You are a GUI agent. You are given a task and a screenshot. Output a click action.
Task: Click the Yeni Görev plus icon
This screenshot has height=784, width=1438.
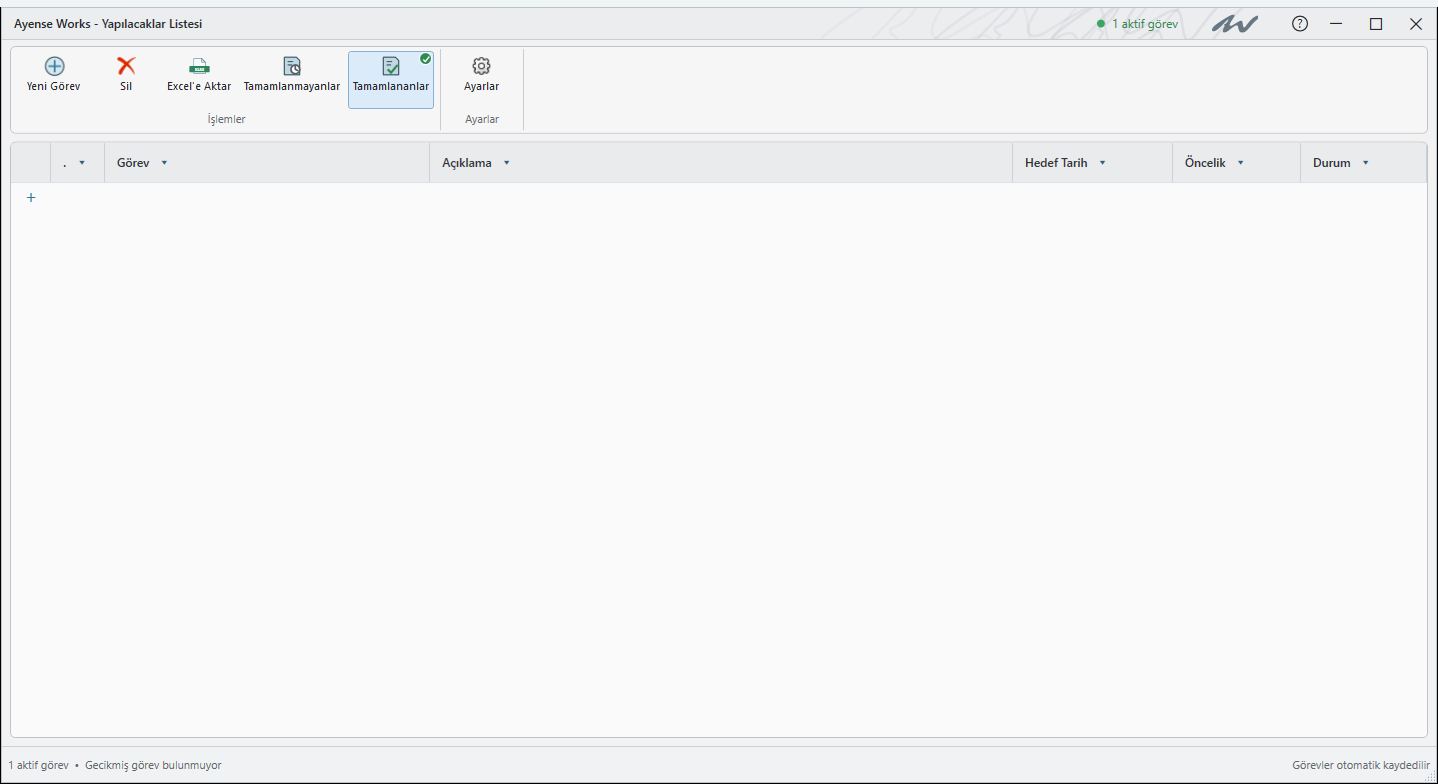coord(54,66)
